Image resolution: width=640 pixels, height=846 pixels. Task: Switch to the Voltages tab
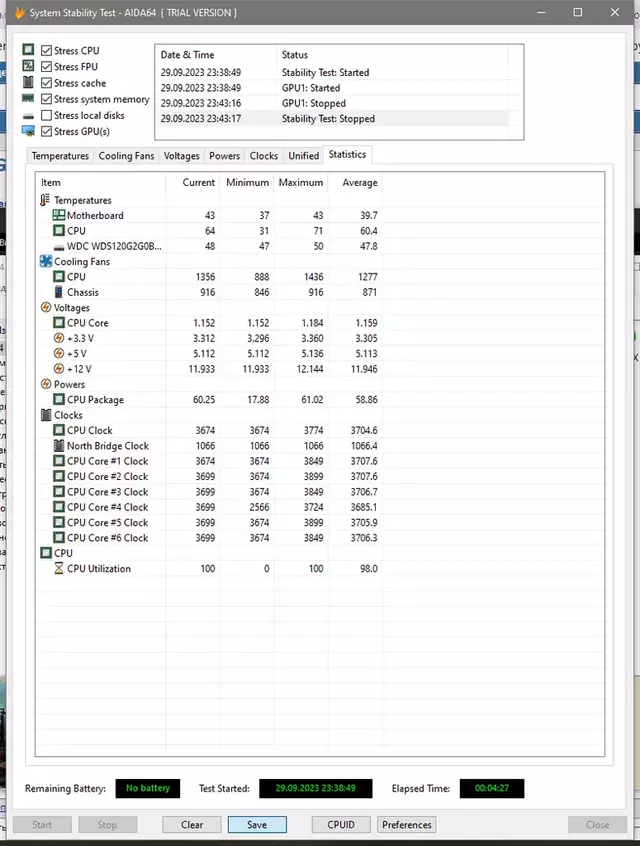[x=181, y=155]
